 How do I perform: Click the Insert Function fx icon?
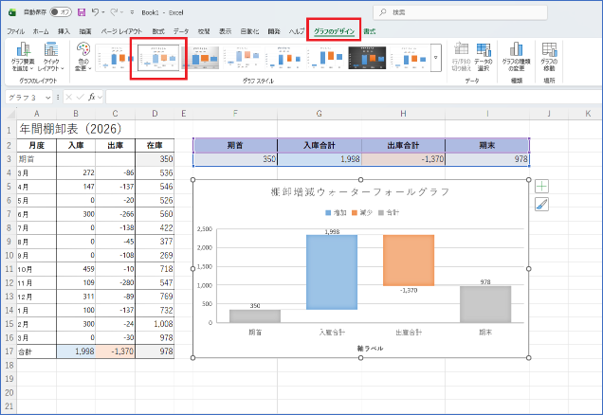point(92,97)
